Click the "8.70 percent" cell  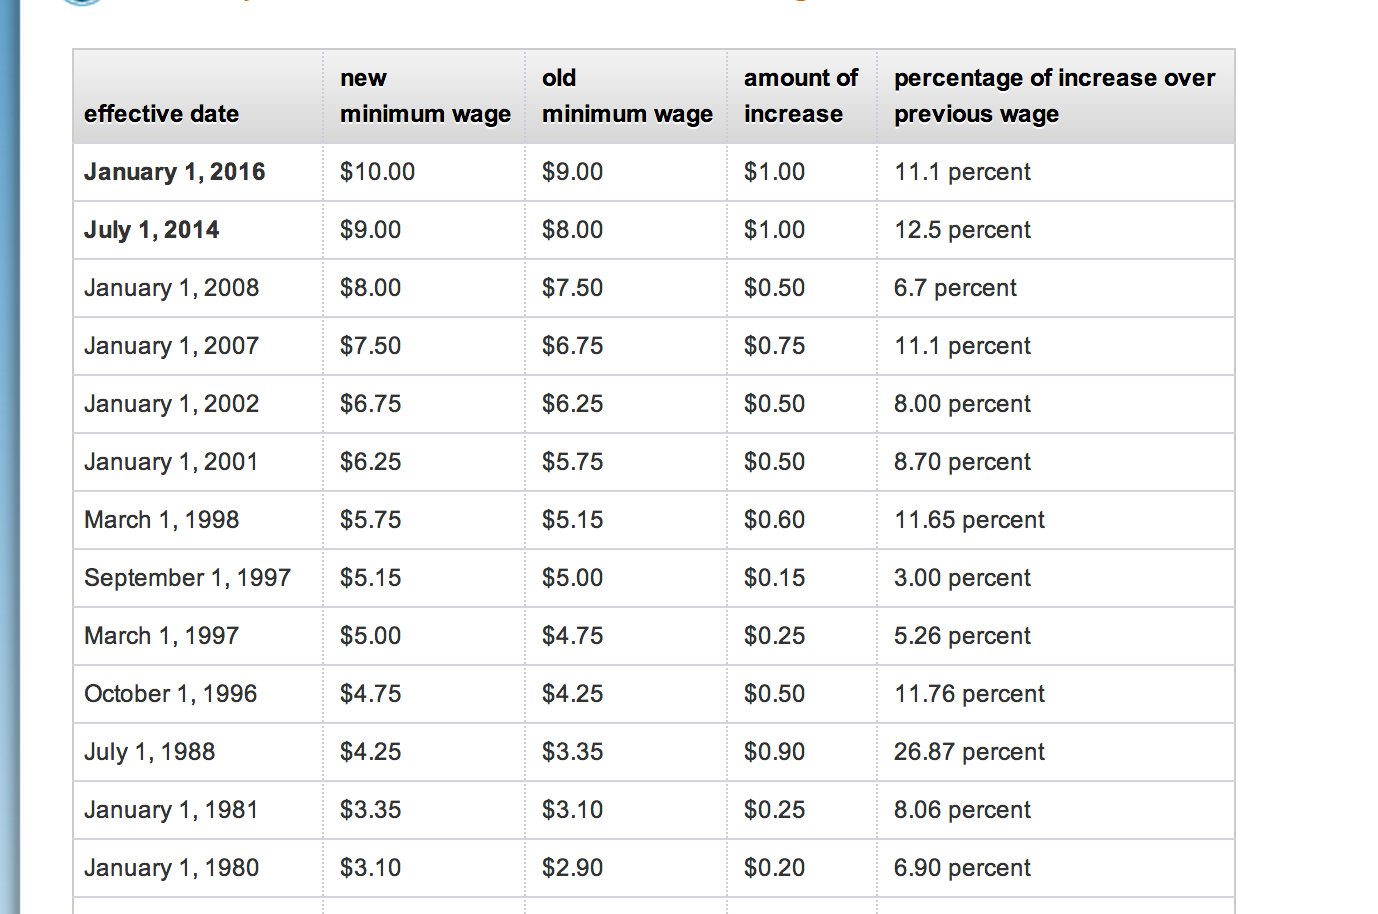click(x=962, y=462)
